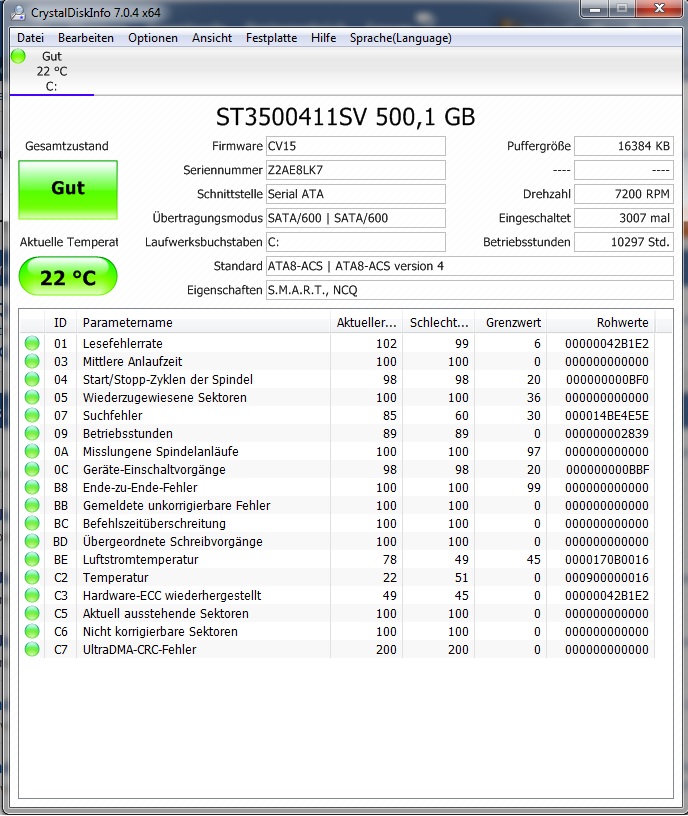The height and width of the screenshot is (816, 688).
Task: Click the status icon for Befehlszeitüberschreitung row
Action: coord(32,524)
